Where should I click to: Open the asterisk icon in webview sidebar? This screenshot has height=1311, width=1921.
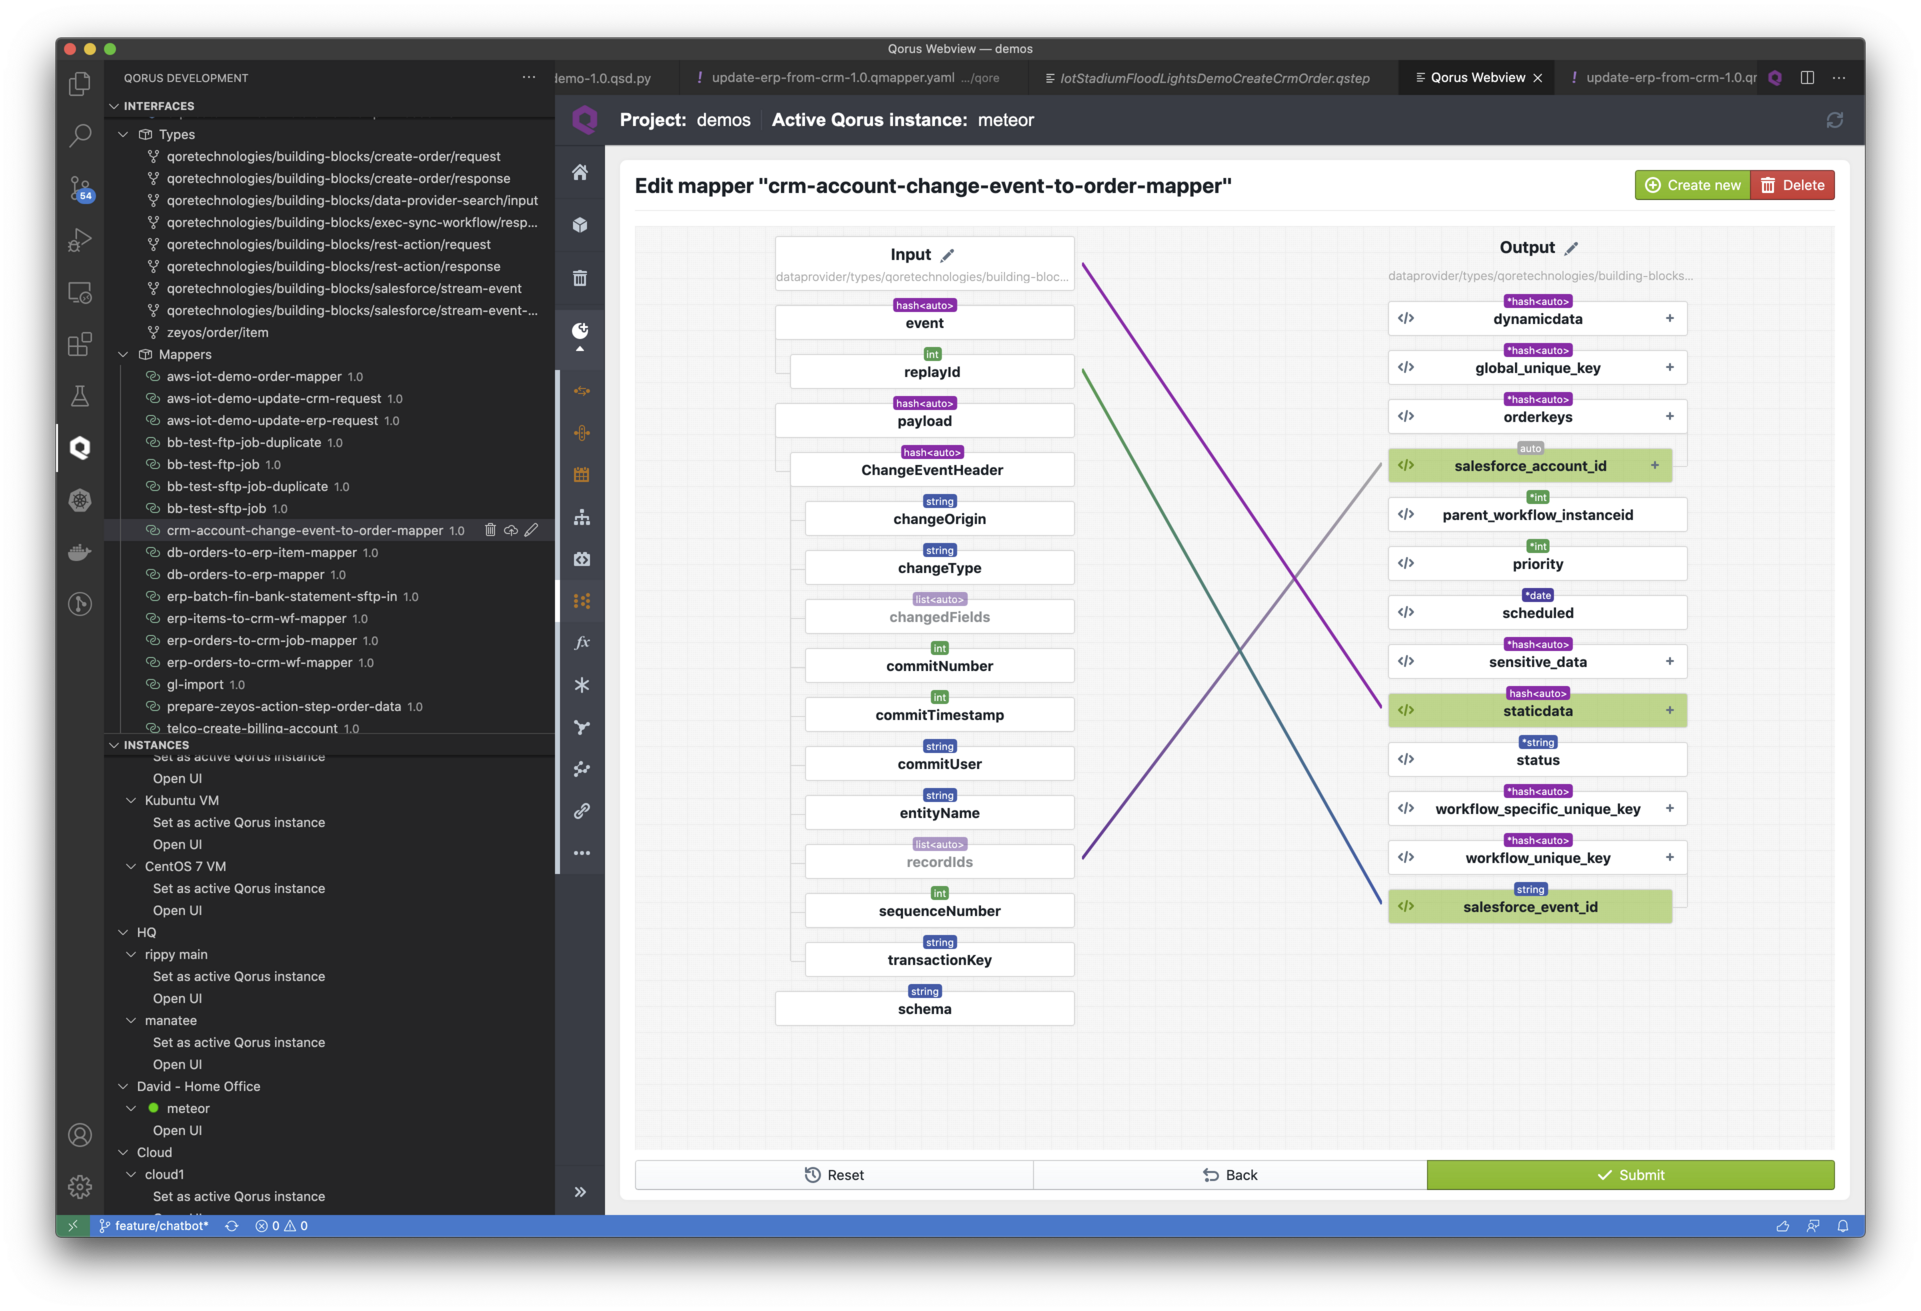point(581,685)
